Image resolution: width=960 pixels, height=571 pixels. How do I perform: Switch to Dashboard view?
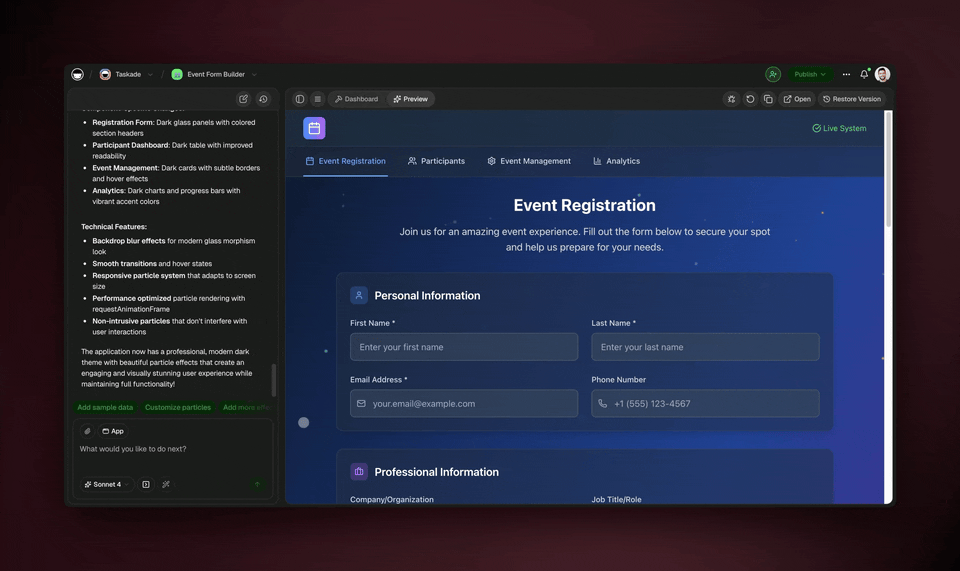[356, 99]
